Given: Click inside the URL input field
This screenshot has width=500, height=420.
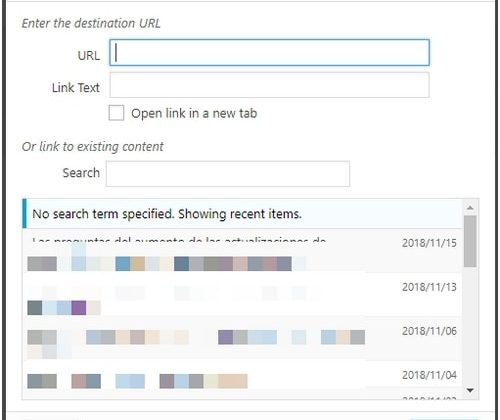Looking at the screenshot, I should point(269,52).
